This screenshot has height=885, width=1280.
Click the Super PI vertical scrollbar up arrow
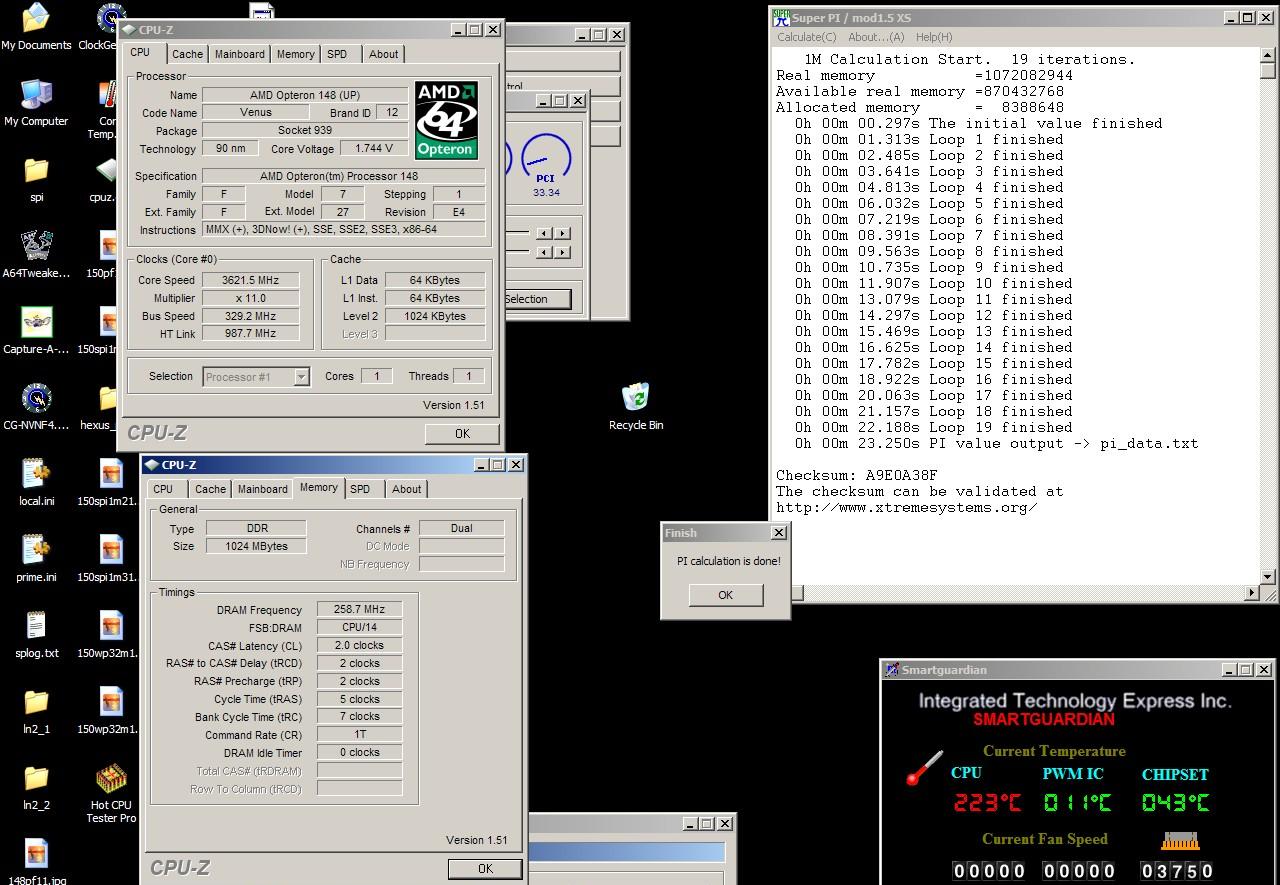(1268, 55)
